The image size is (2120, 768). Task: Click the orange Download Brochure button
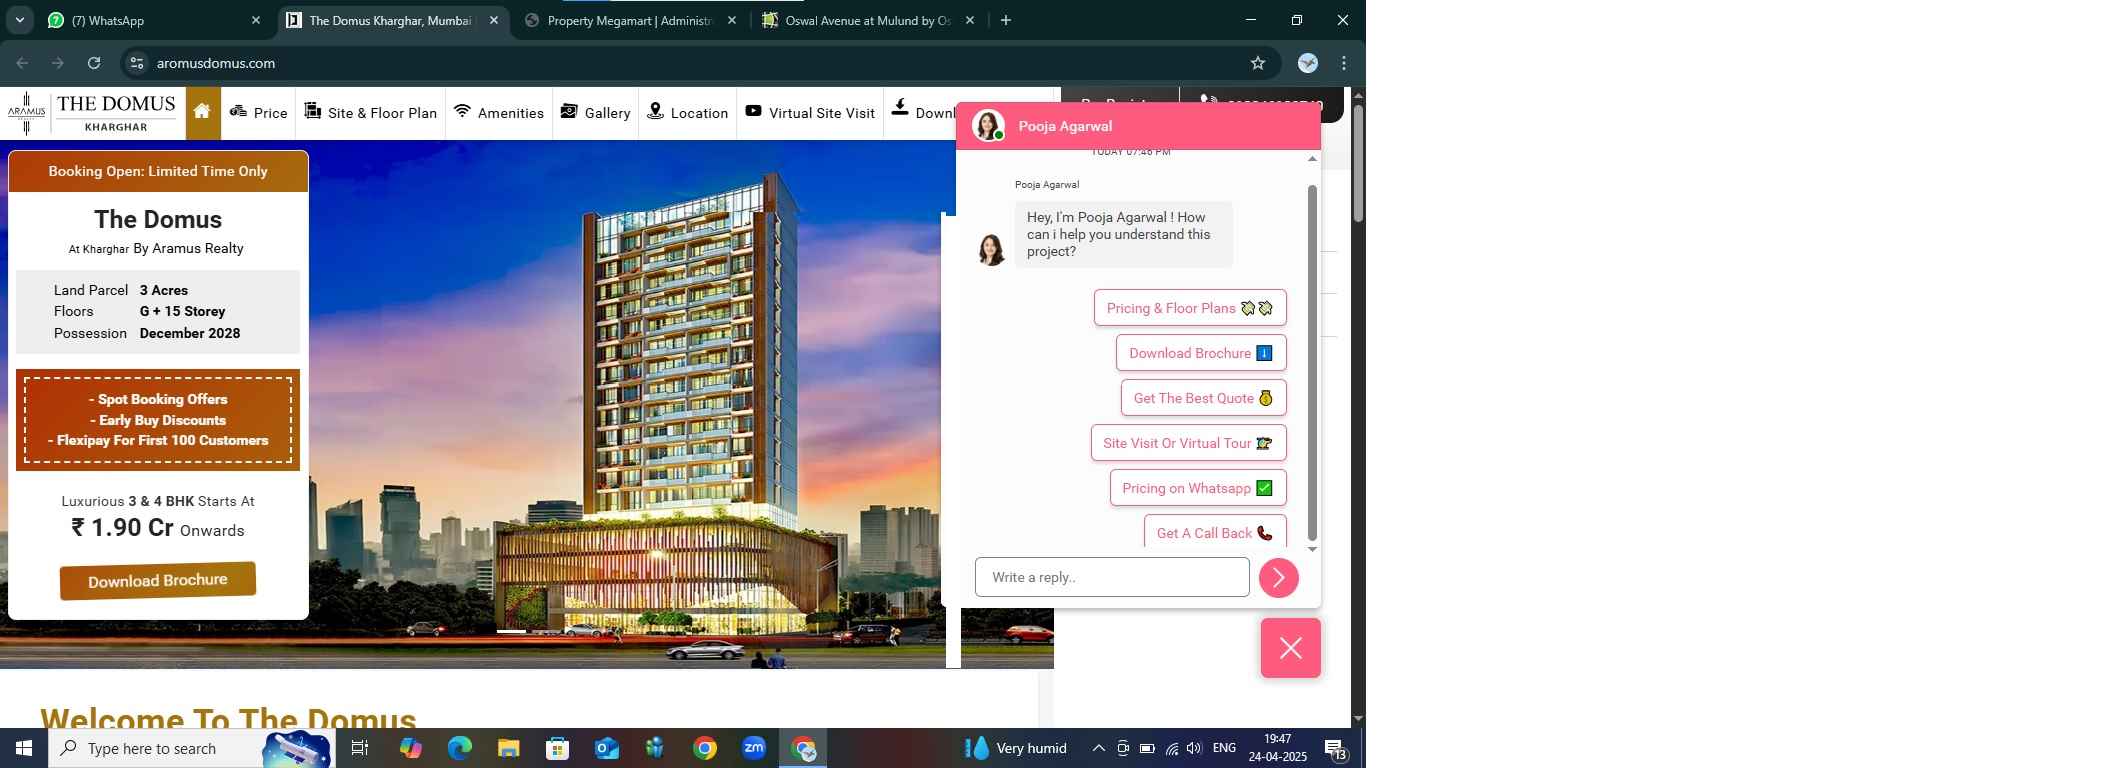[158, 581]
